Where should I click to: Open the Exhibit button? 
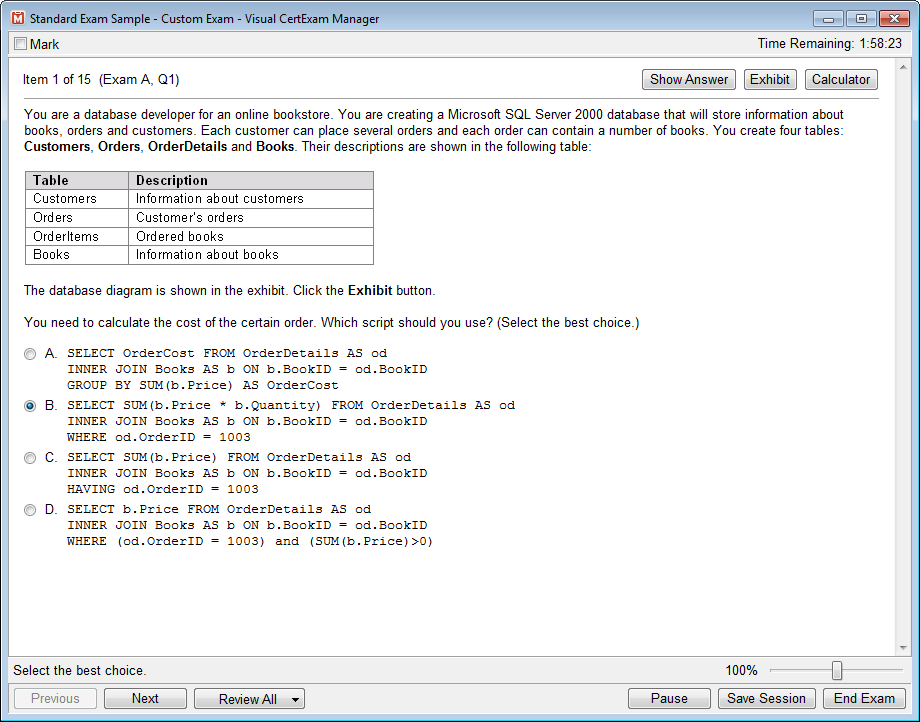pos(770,80)
